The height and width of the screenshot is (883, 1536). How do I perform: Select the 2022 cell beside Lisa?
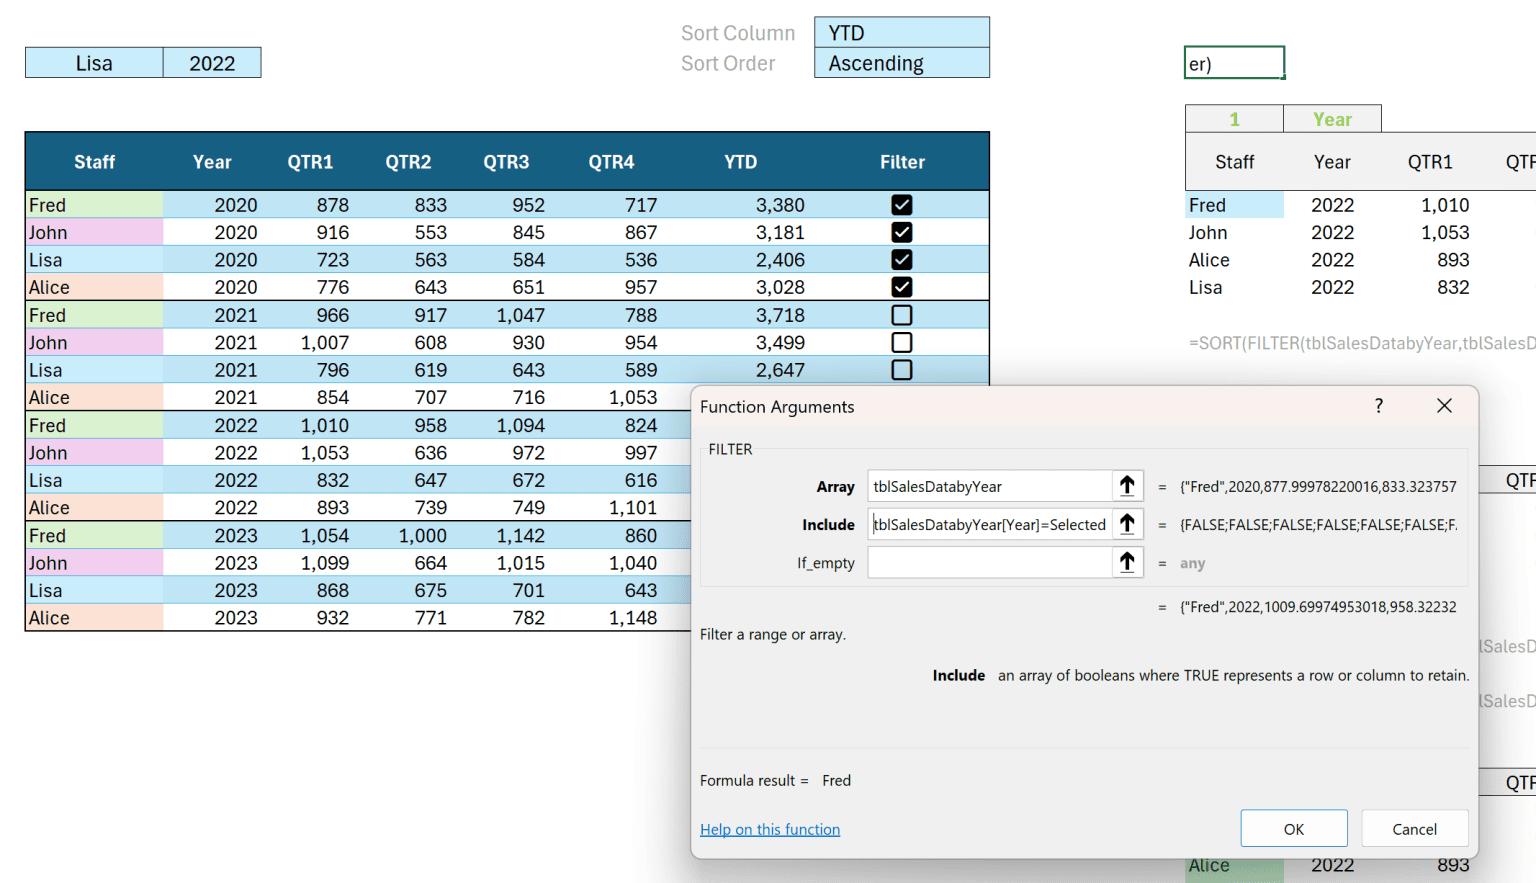(x=212, y=62)
